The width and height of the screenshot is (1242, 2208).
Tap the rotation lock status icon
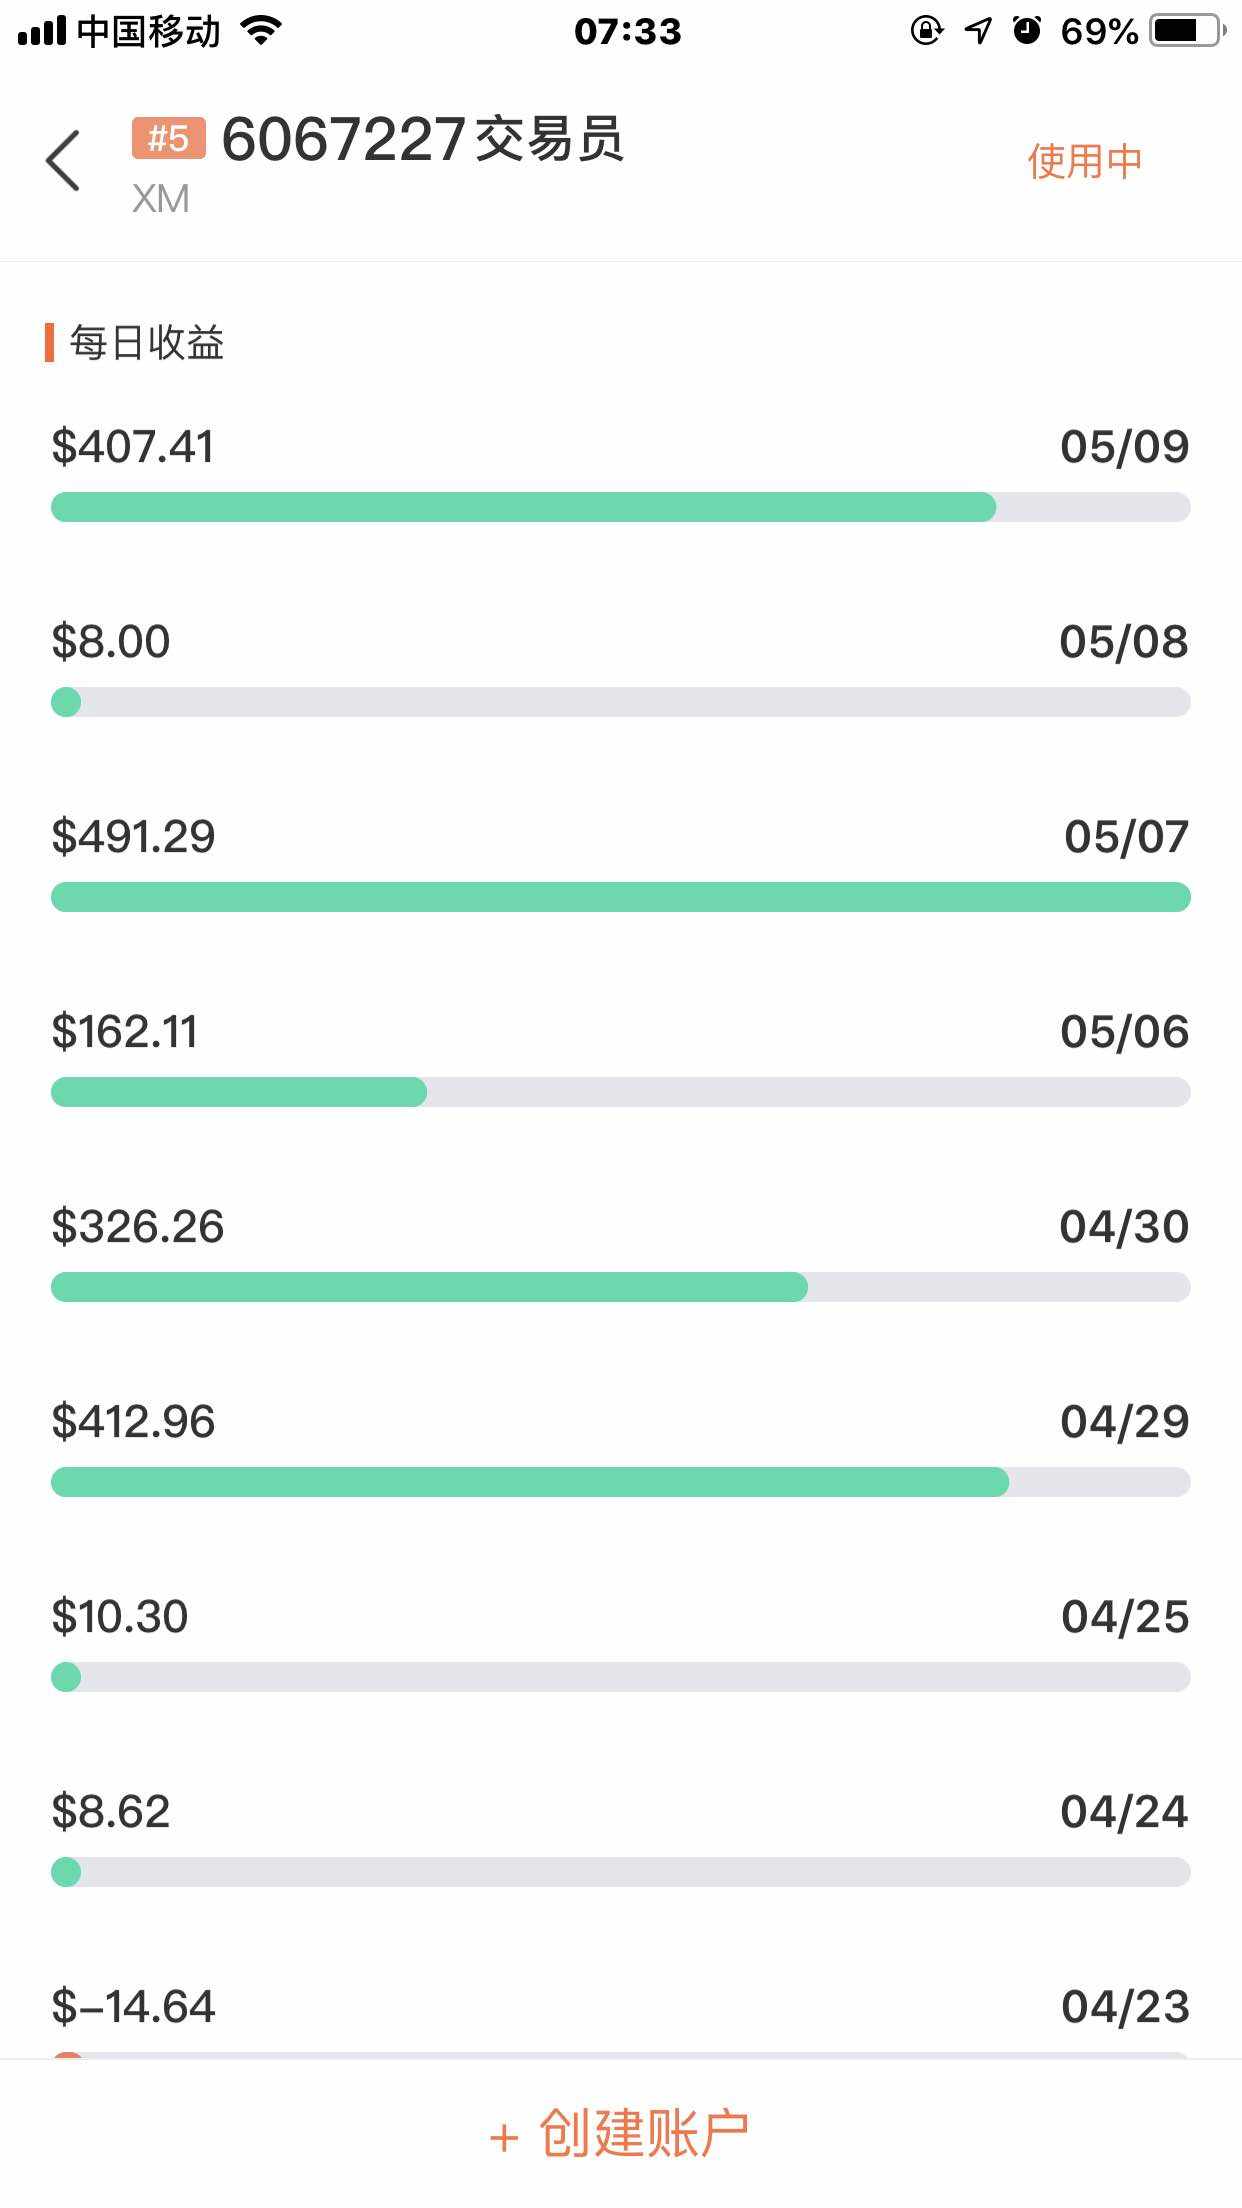point(927,31)
